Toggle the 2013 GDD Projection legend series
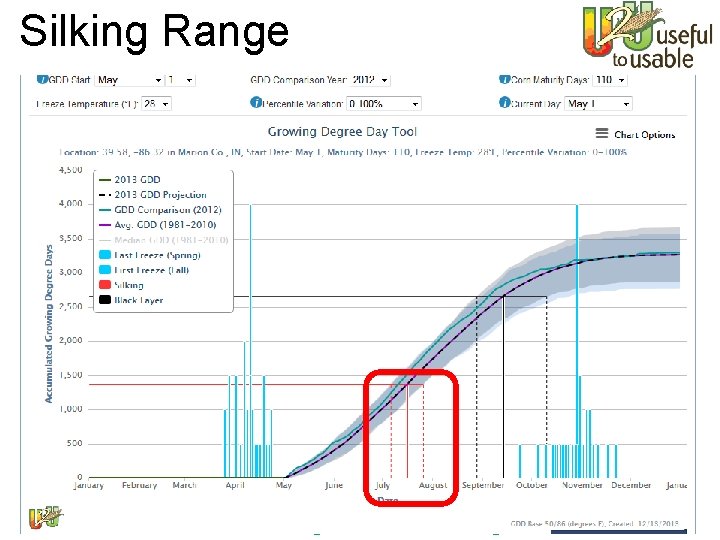720x540 pixels. (x=153, y=195)
